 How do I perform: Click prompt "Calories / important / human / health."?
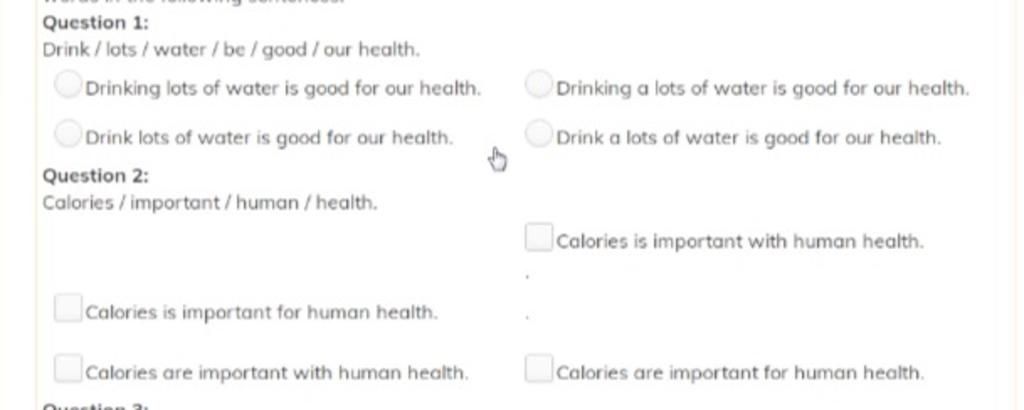pyautogui.click(x=210, y=203)
